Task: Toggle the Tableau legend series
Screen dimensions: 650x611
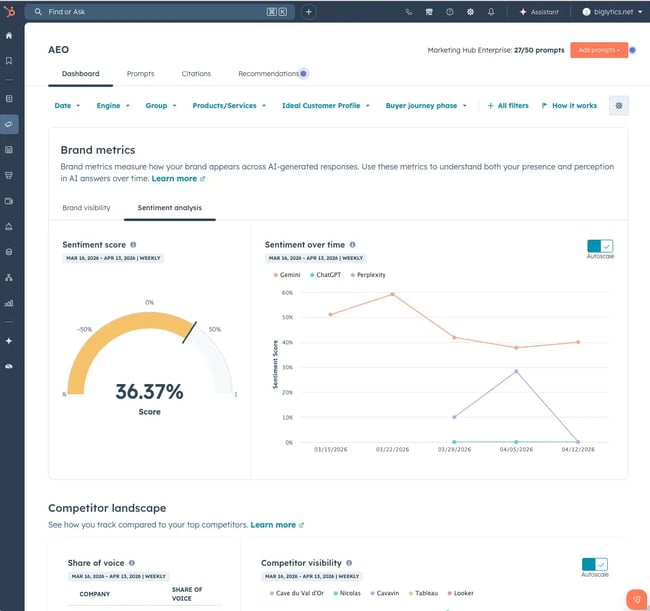Action: tap(423, 593)
